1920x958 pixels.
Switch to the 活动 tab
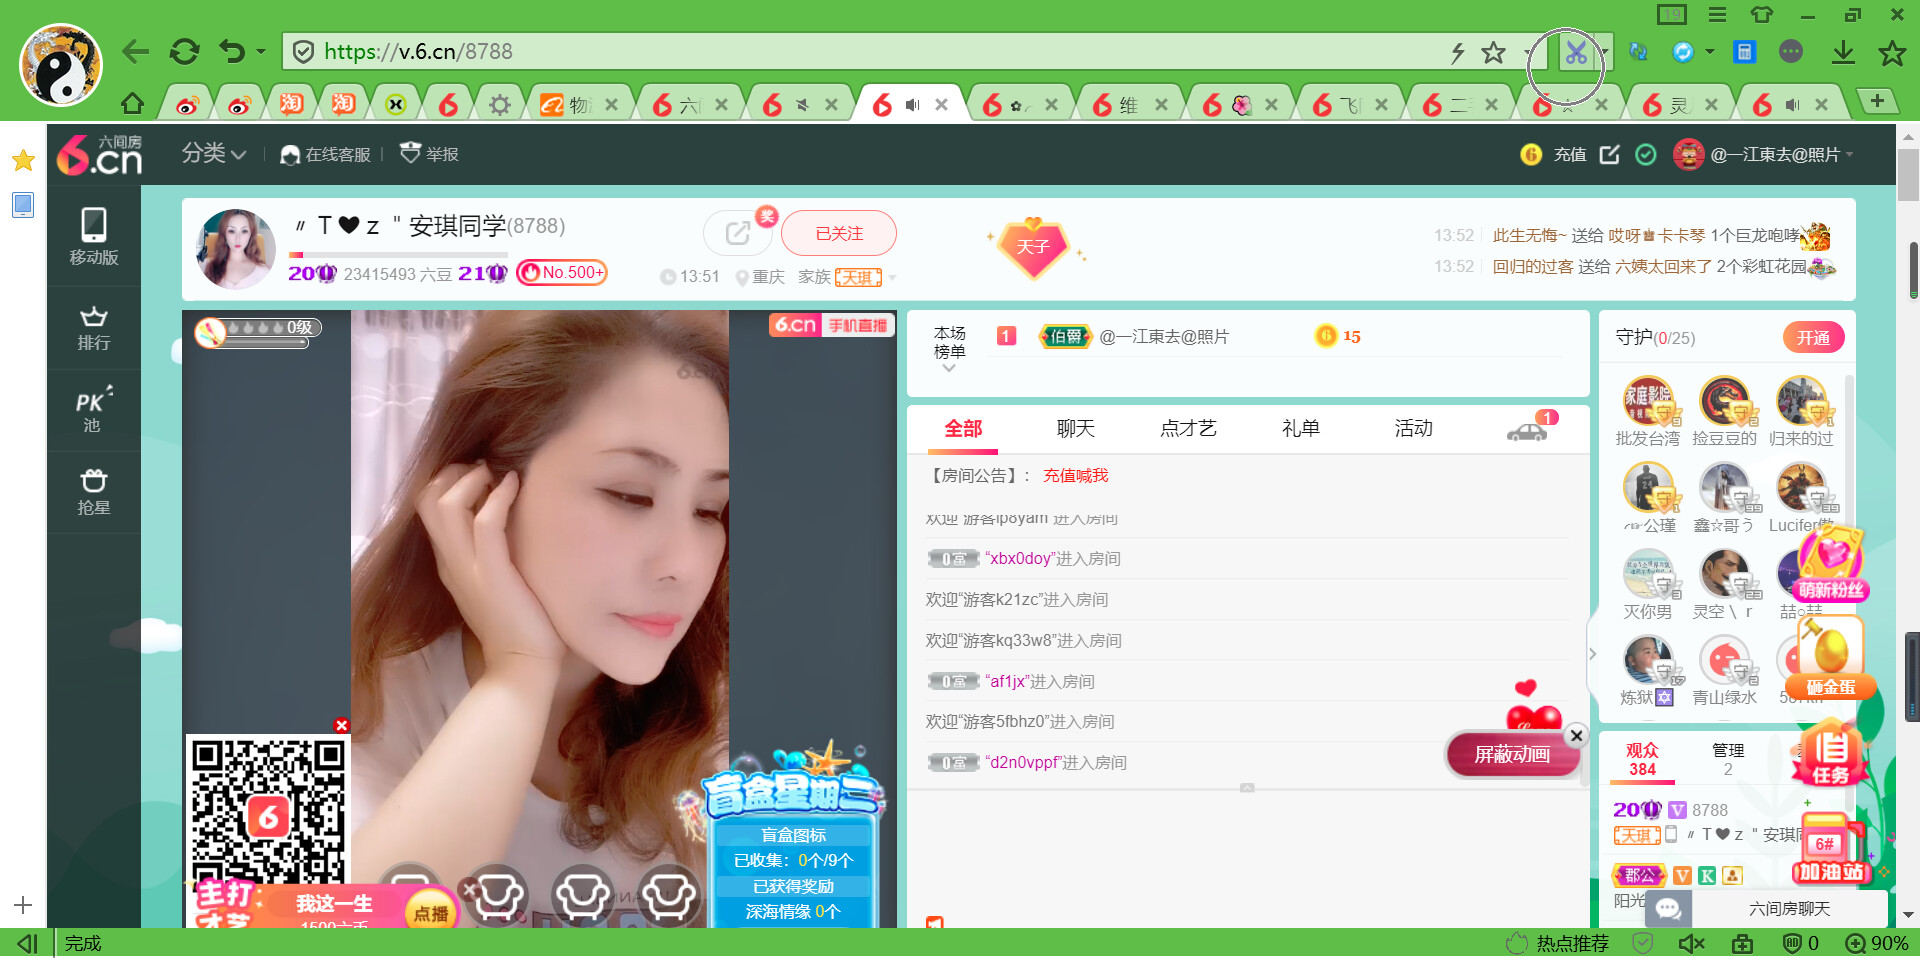tap(1414, 429)
